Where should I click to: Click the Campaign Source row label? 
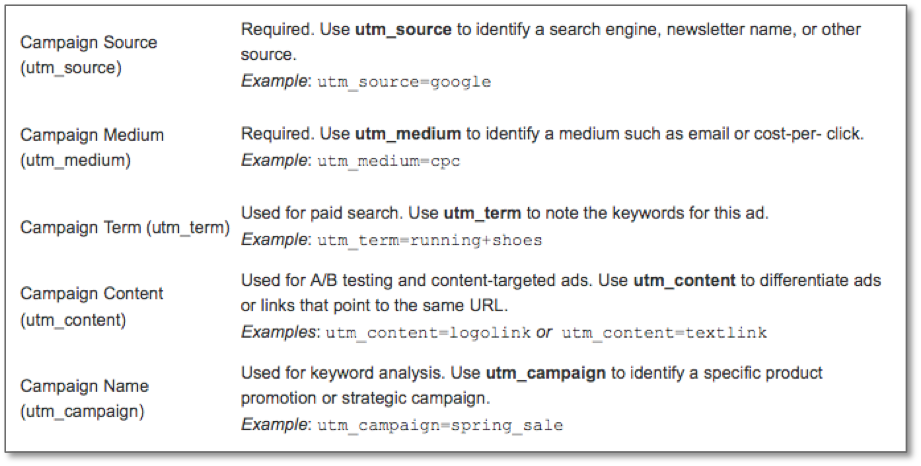[x=88, y=54]
